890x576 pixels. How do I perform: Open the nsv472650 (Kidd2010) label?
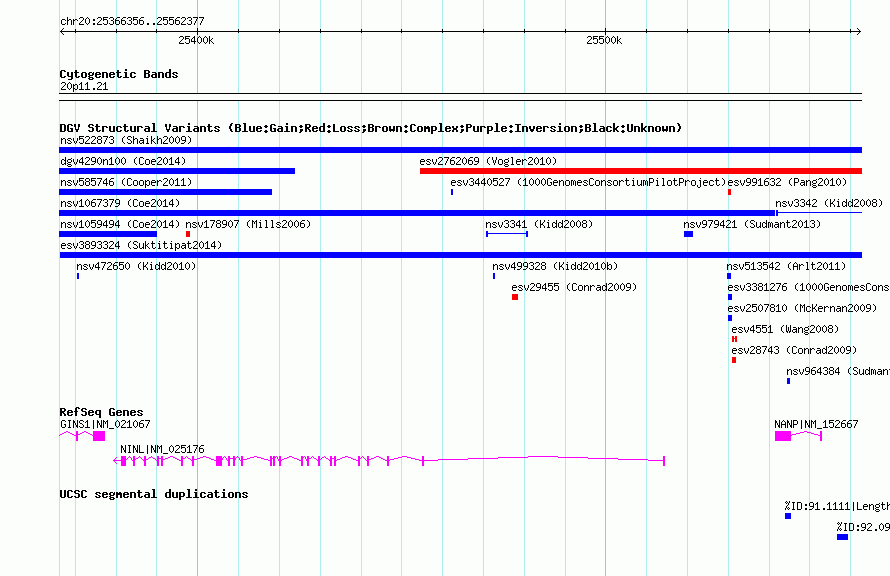click(136, 266)
